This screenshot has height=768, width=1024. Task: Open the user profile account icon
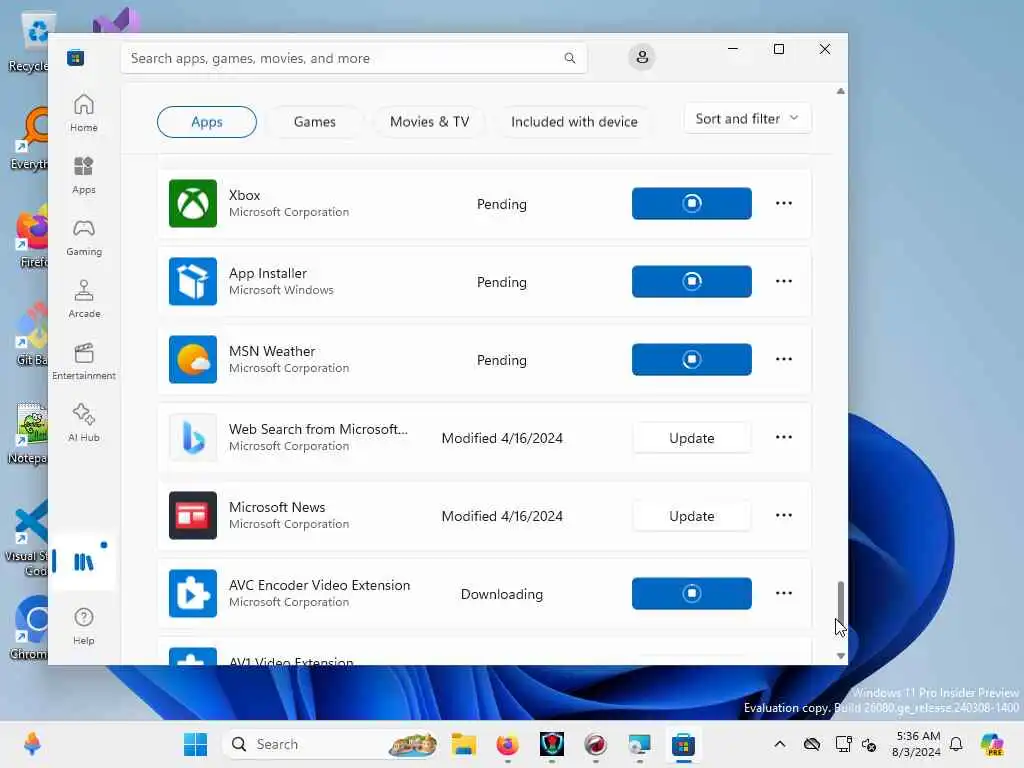642,57
